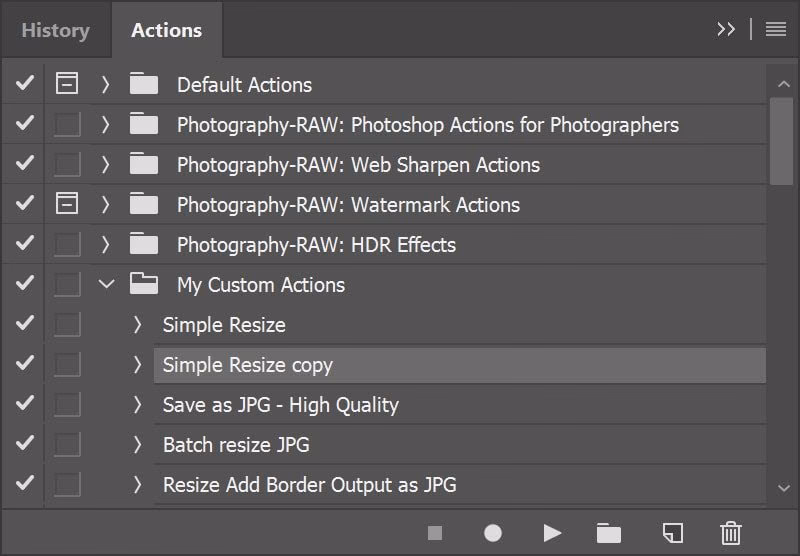Viewport: 800px width, 556px height.
Task: Select the Actions tab
Action: [x=166, y=31]
